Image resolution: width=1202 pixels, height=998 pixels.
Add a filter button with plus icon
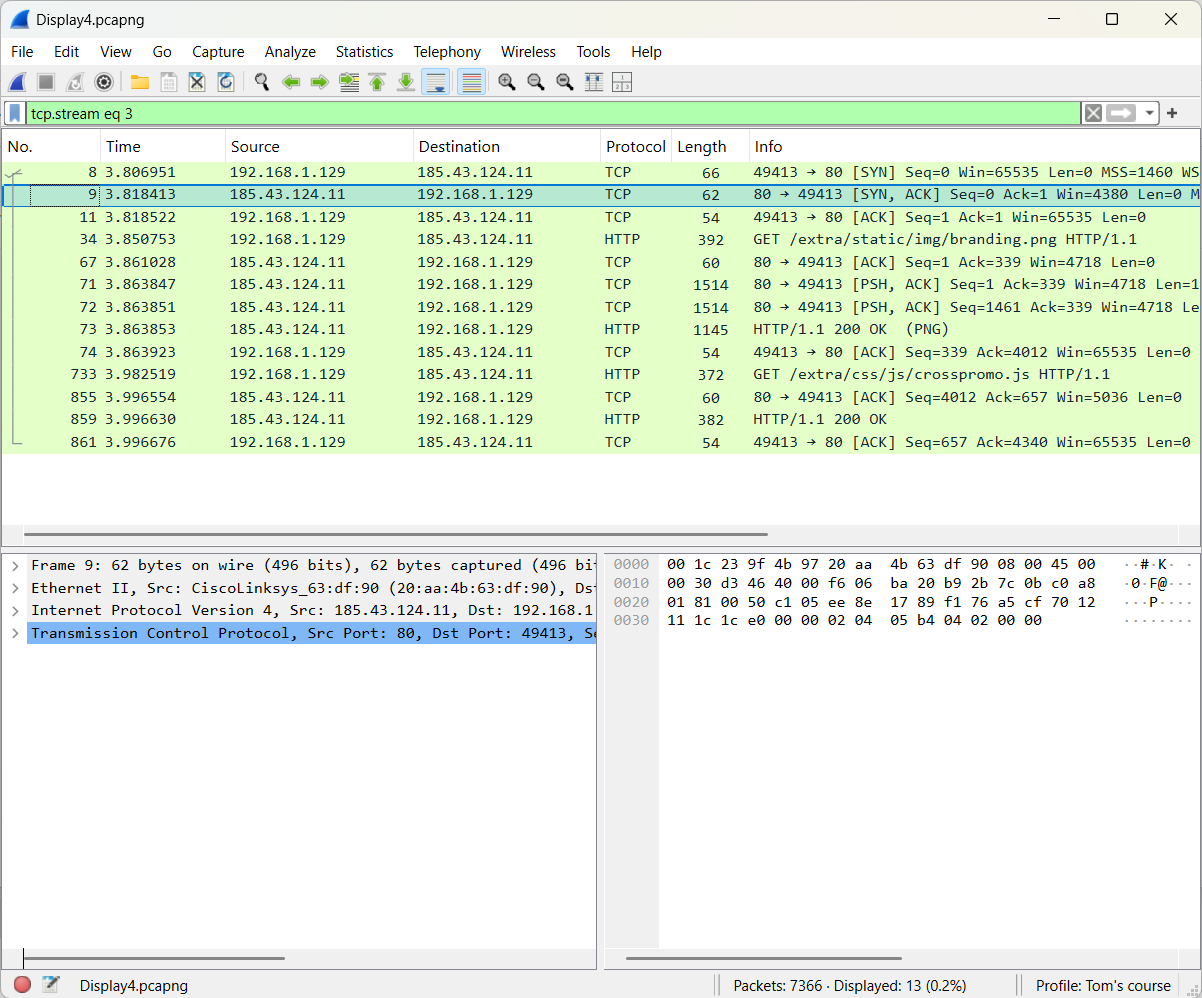click(1172, 113)
